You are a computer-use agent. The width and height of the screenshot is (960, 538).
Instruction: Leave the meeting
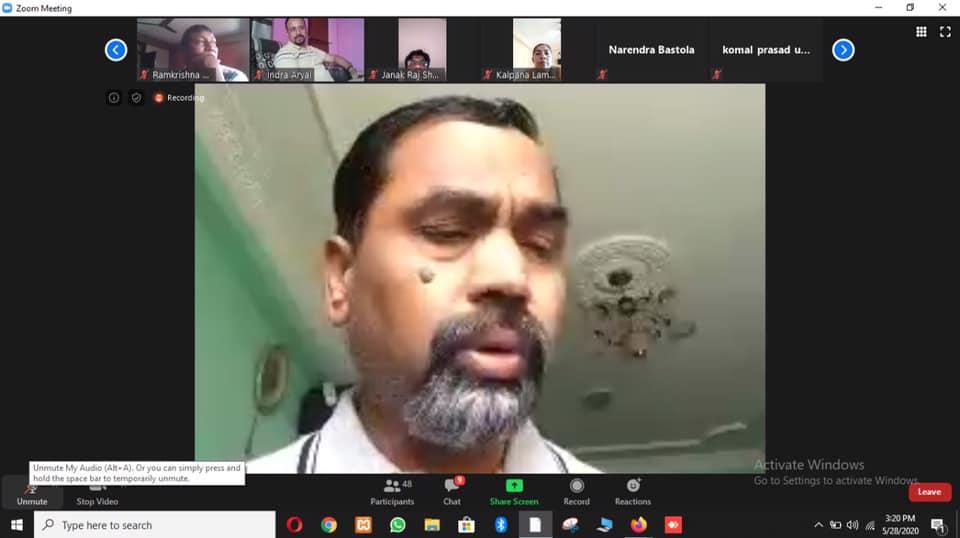pyautogui.click(x=929, y=492)
